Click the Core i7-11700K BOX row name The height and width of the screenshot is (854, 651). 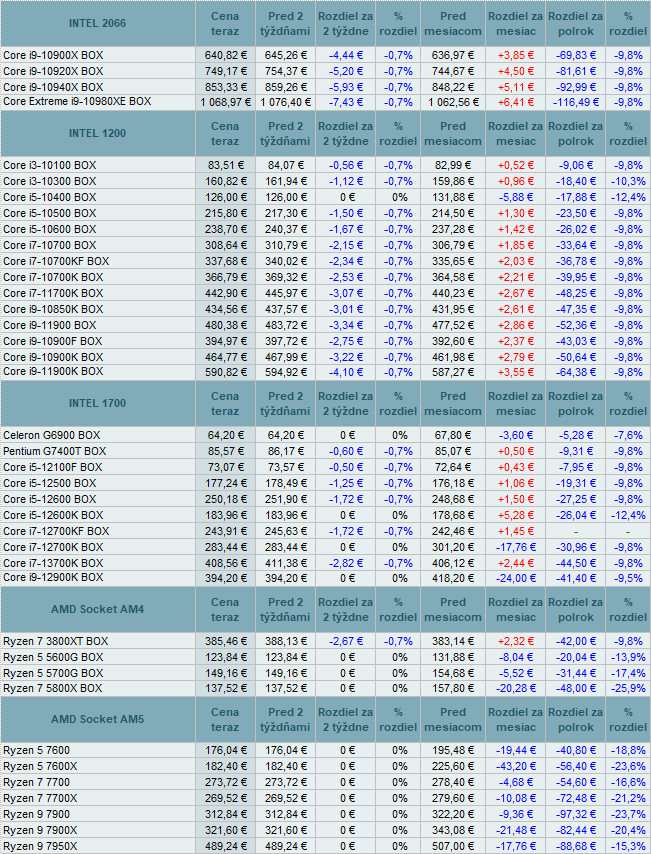pos(53,293)
